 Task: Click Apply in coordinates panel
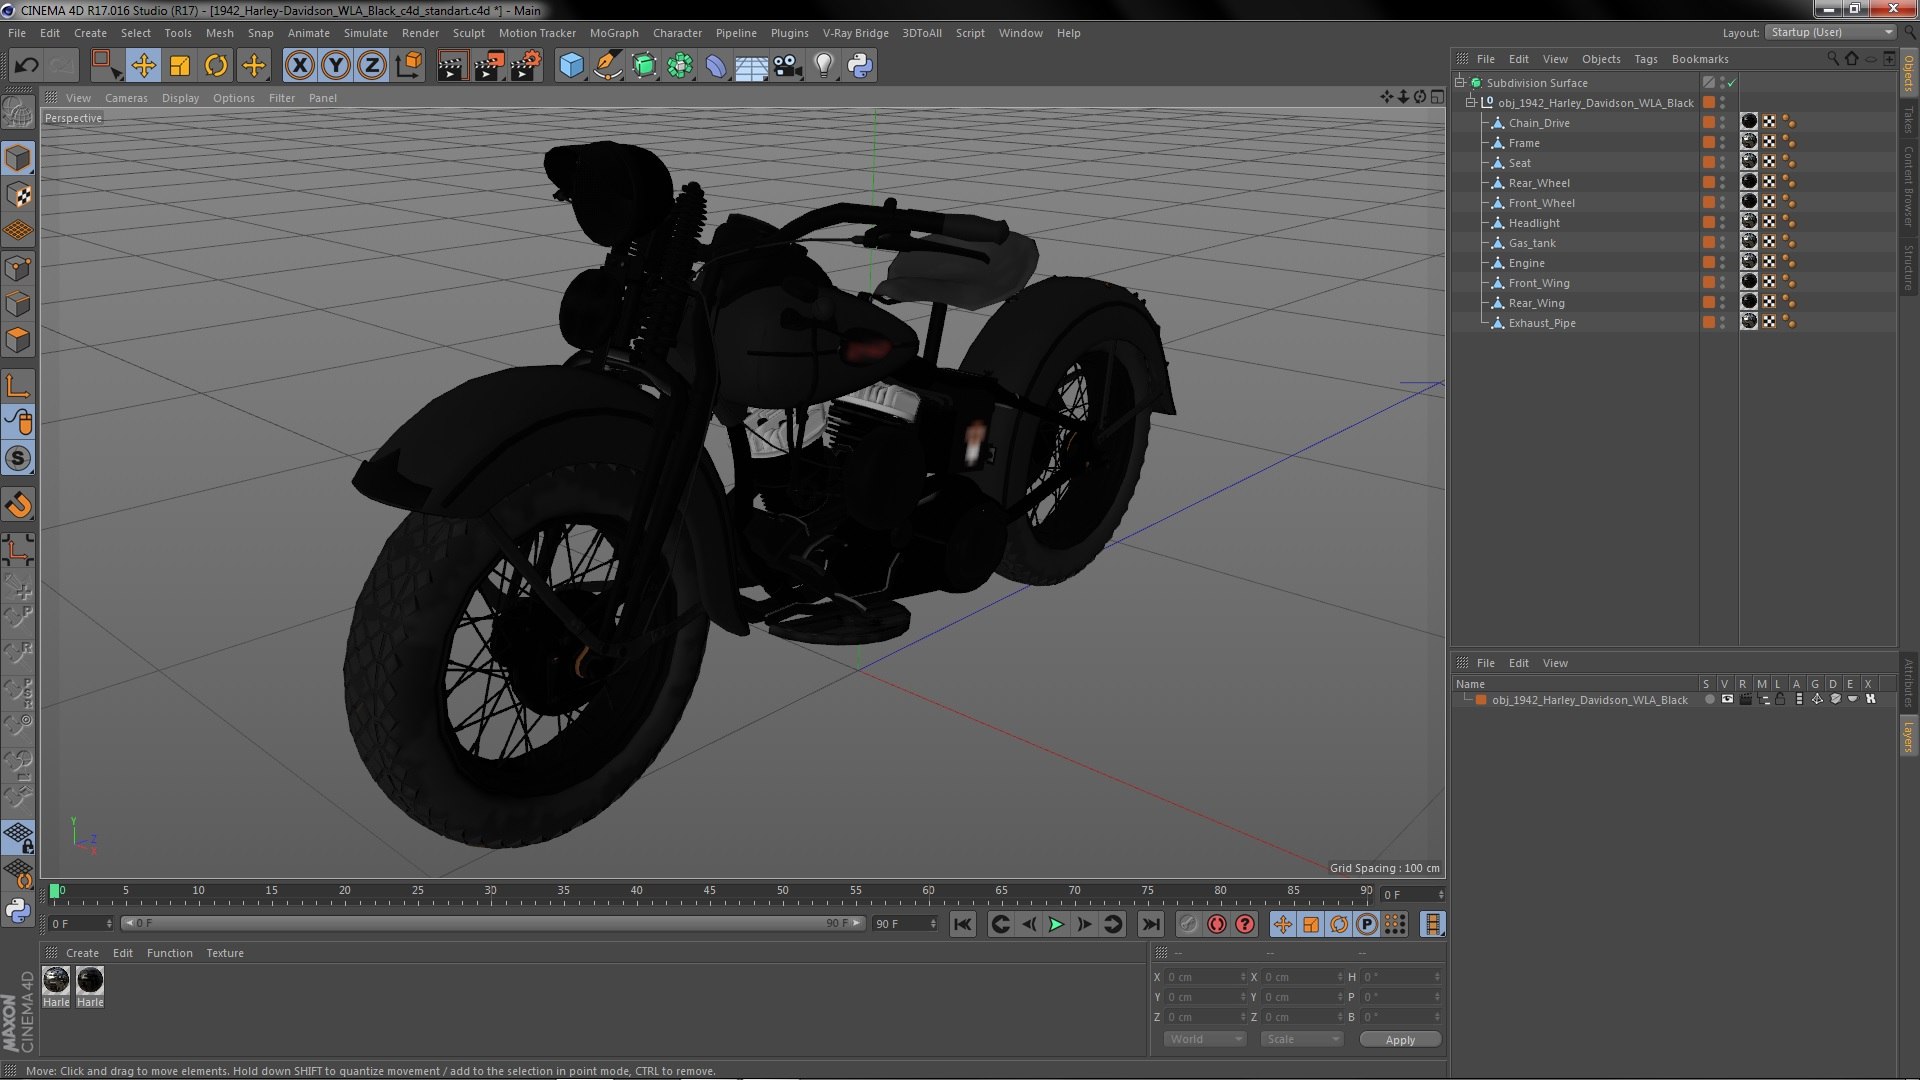tap(1400, 1040)
